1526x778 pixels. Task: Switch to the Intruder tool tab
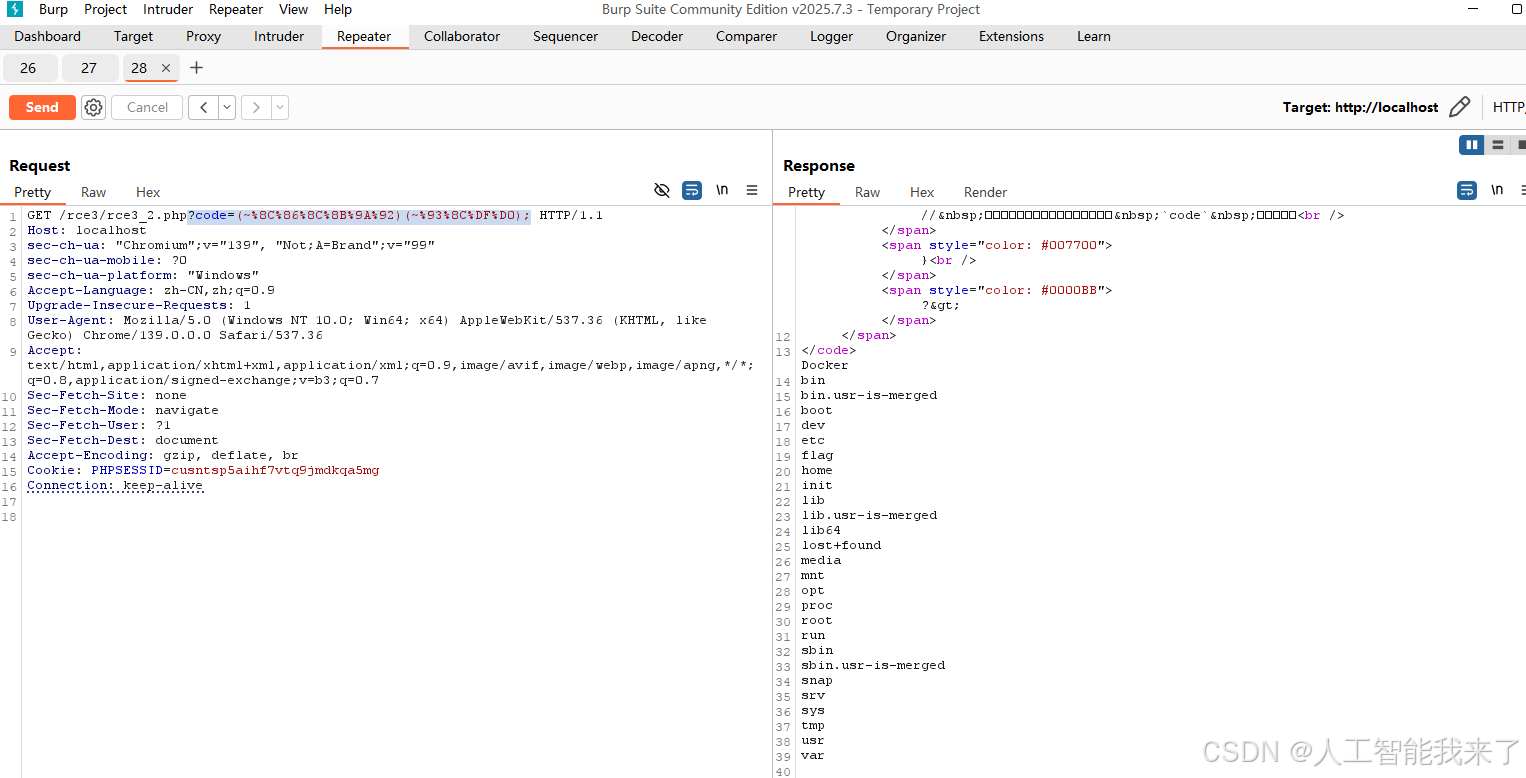[x=279, y=36]
